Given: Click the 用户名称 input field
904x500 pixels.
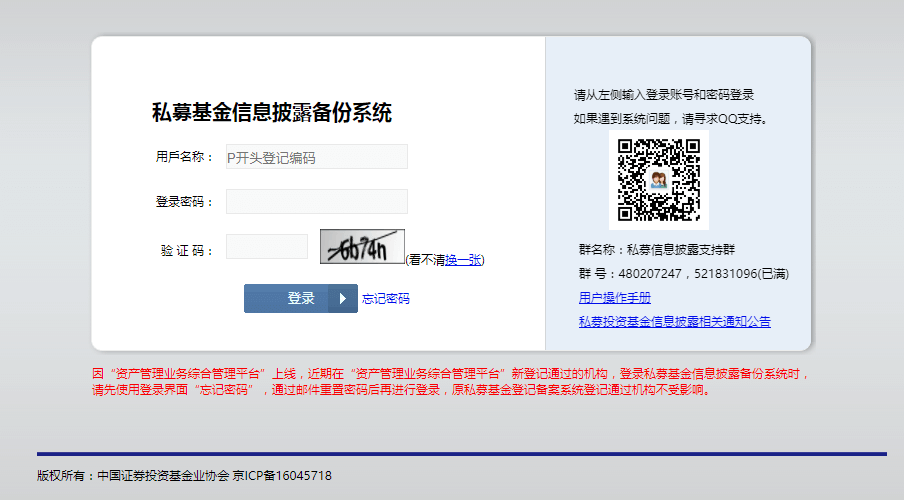Looking at the screenshot, I should point(316,157).
